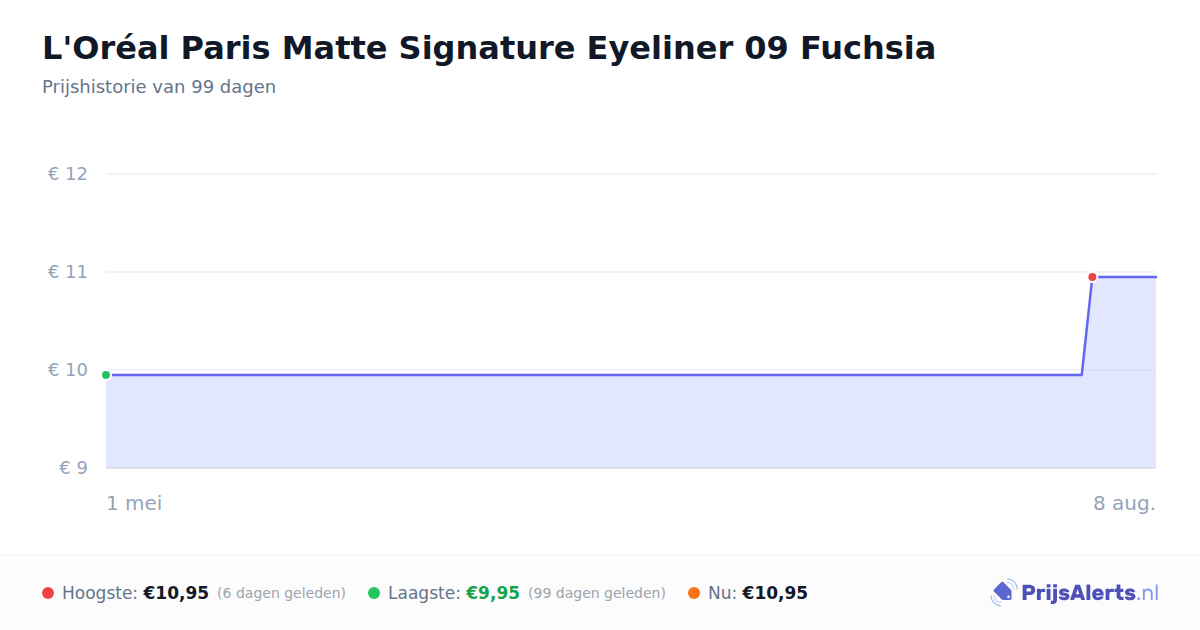This screenshot has width=1200, height=630.
Task: Click the red Hoogste legend dot
Action: pyautogui.click(x=48, y=593)
